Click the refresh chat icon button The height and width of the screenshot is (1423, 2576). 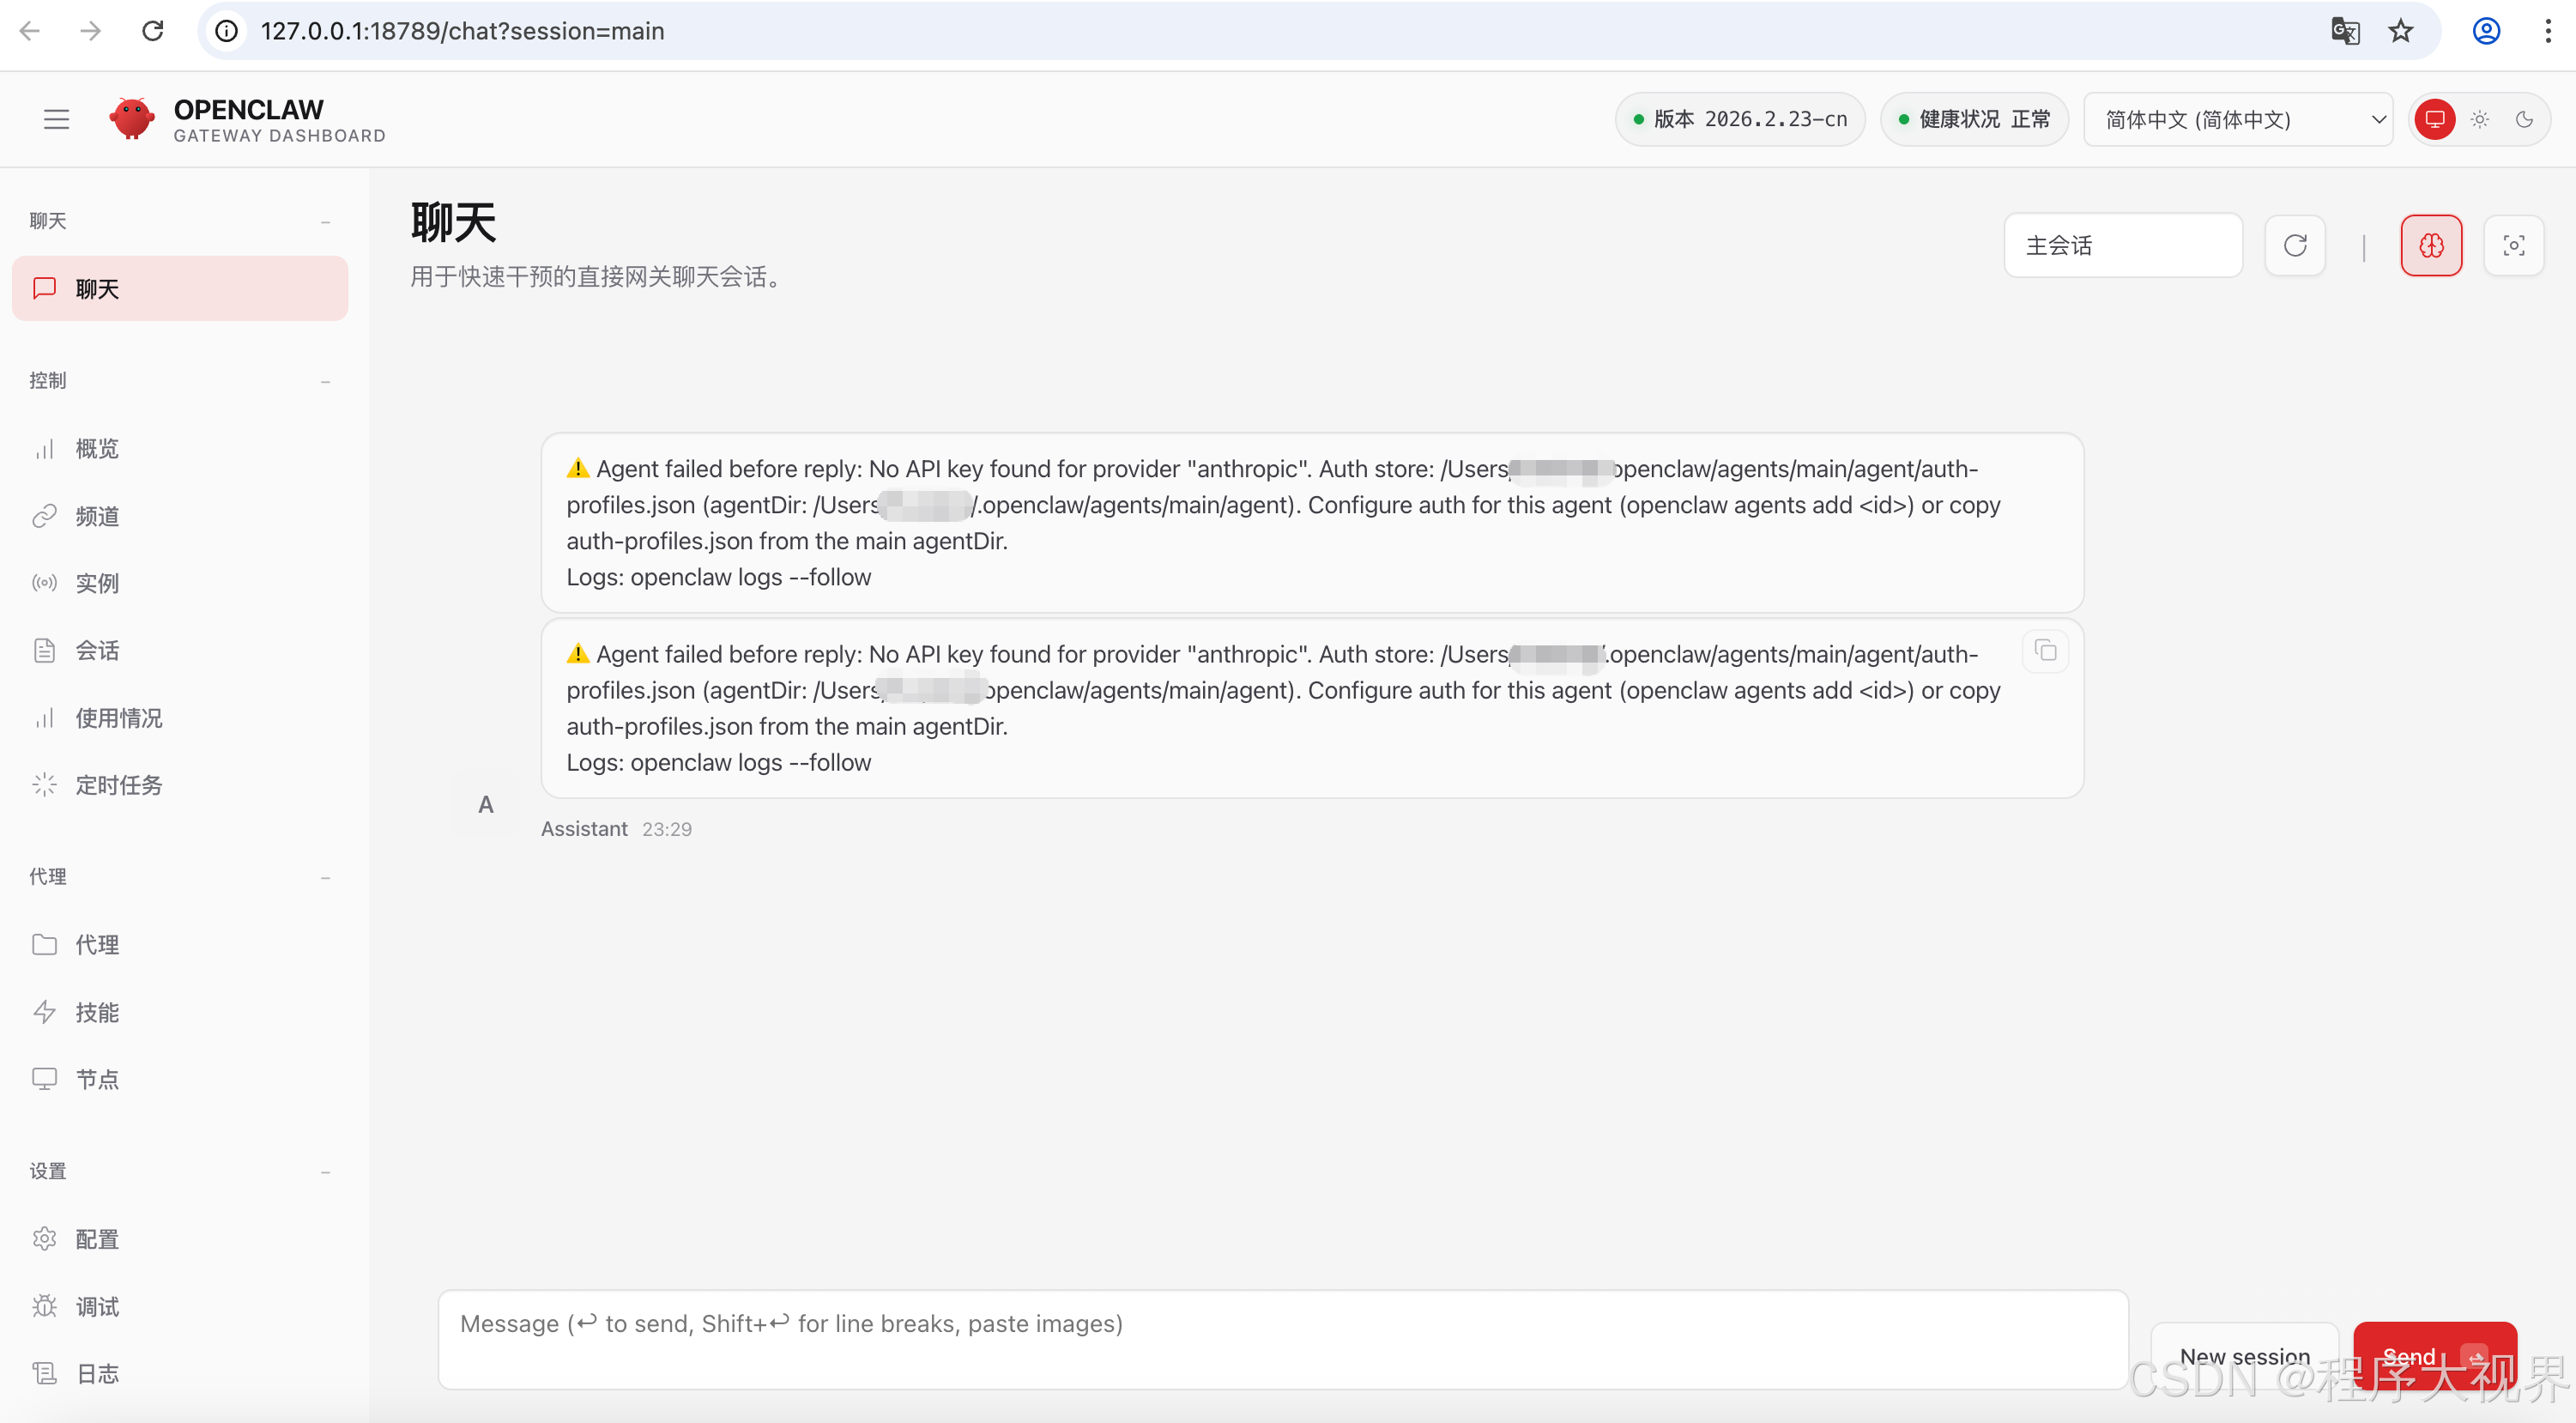tap(2294, 245)
